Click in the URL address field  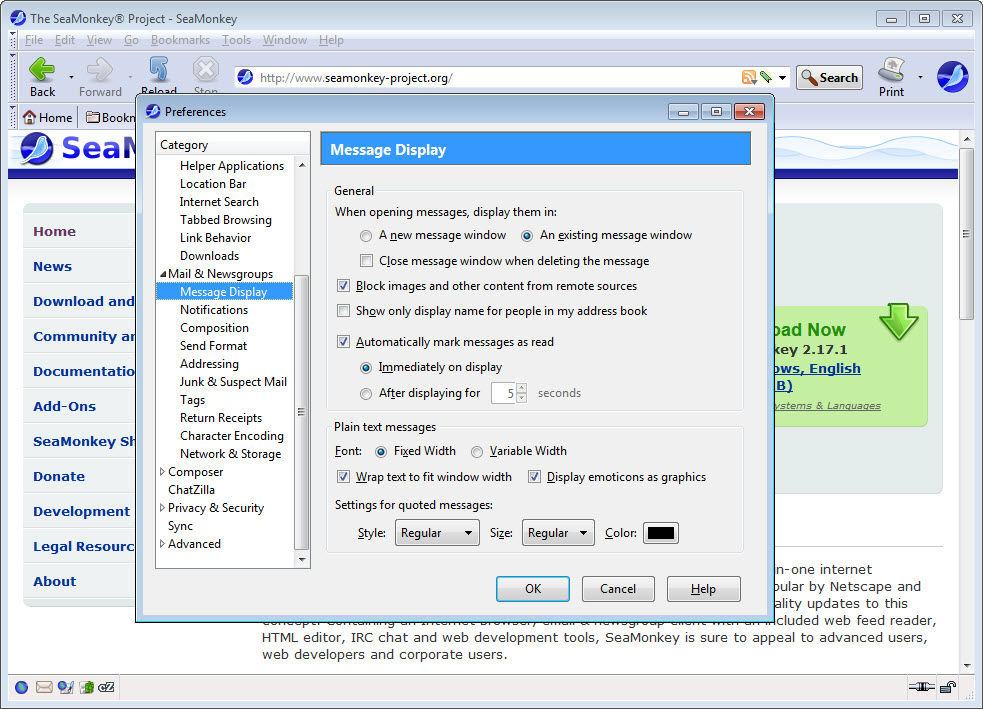pyautogui.click(x=498, y=78)
